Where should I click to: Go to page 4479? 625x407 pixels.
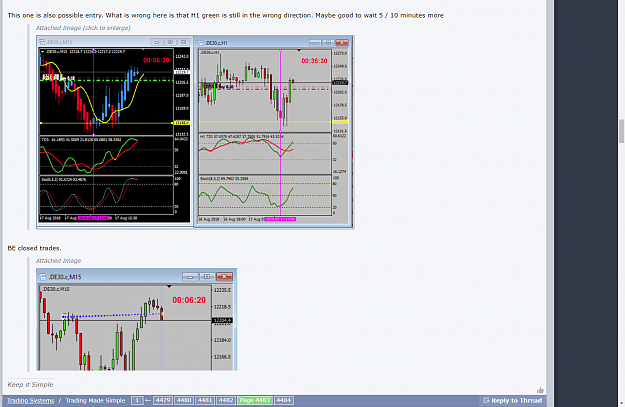tap(163, 401)
